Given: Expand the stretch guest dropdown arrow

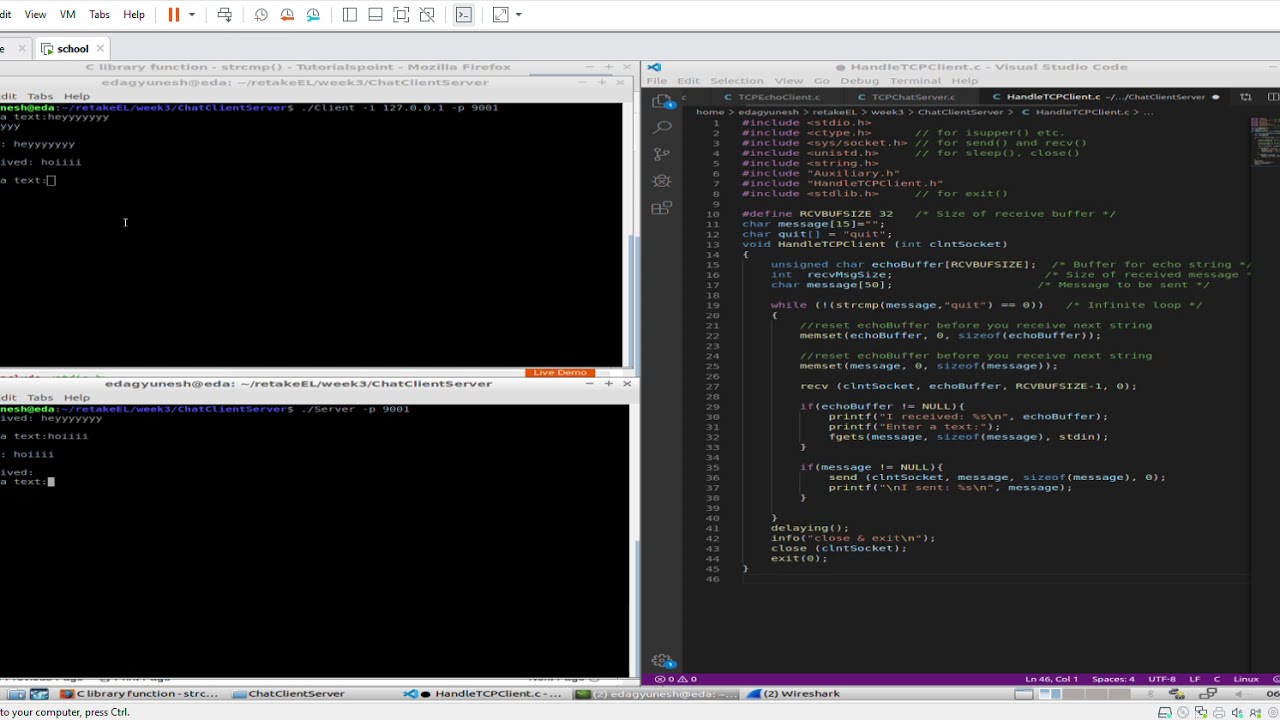Looking at the screenshot, I should pos(518,15).
